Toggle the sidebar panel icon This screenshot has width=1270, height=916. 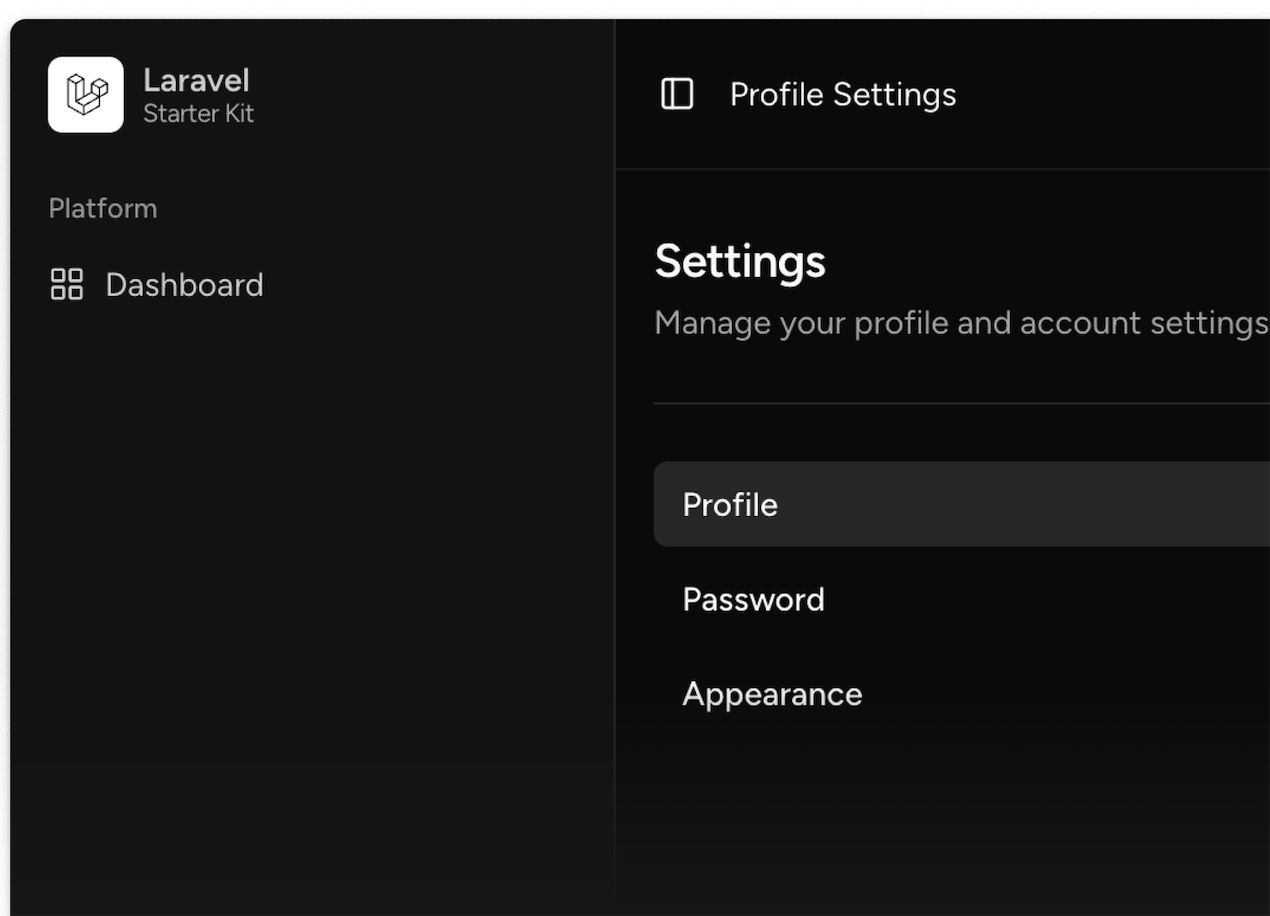[677, 94]
